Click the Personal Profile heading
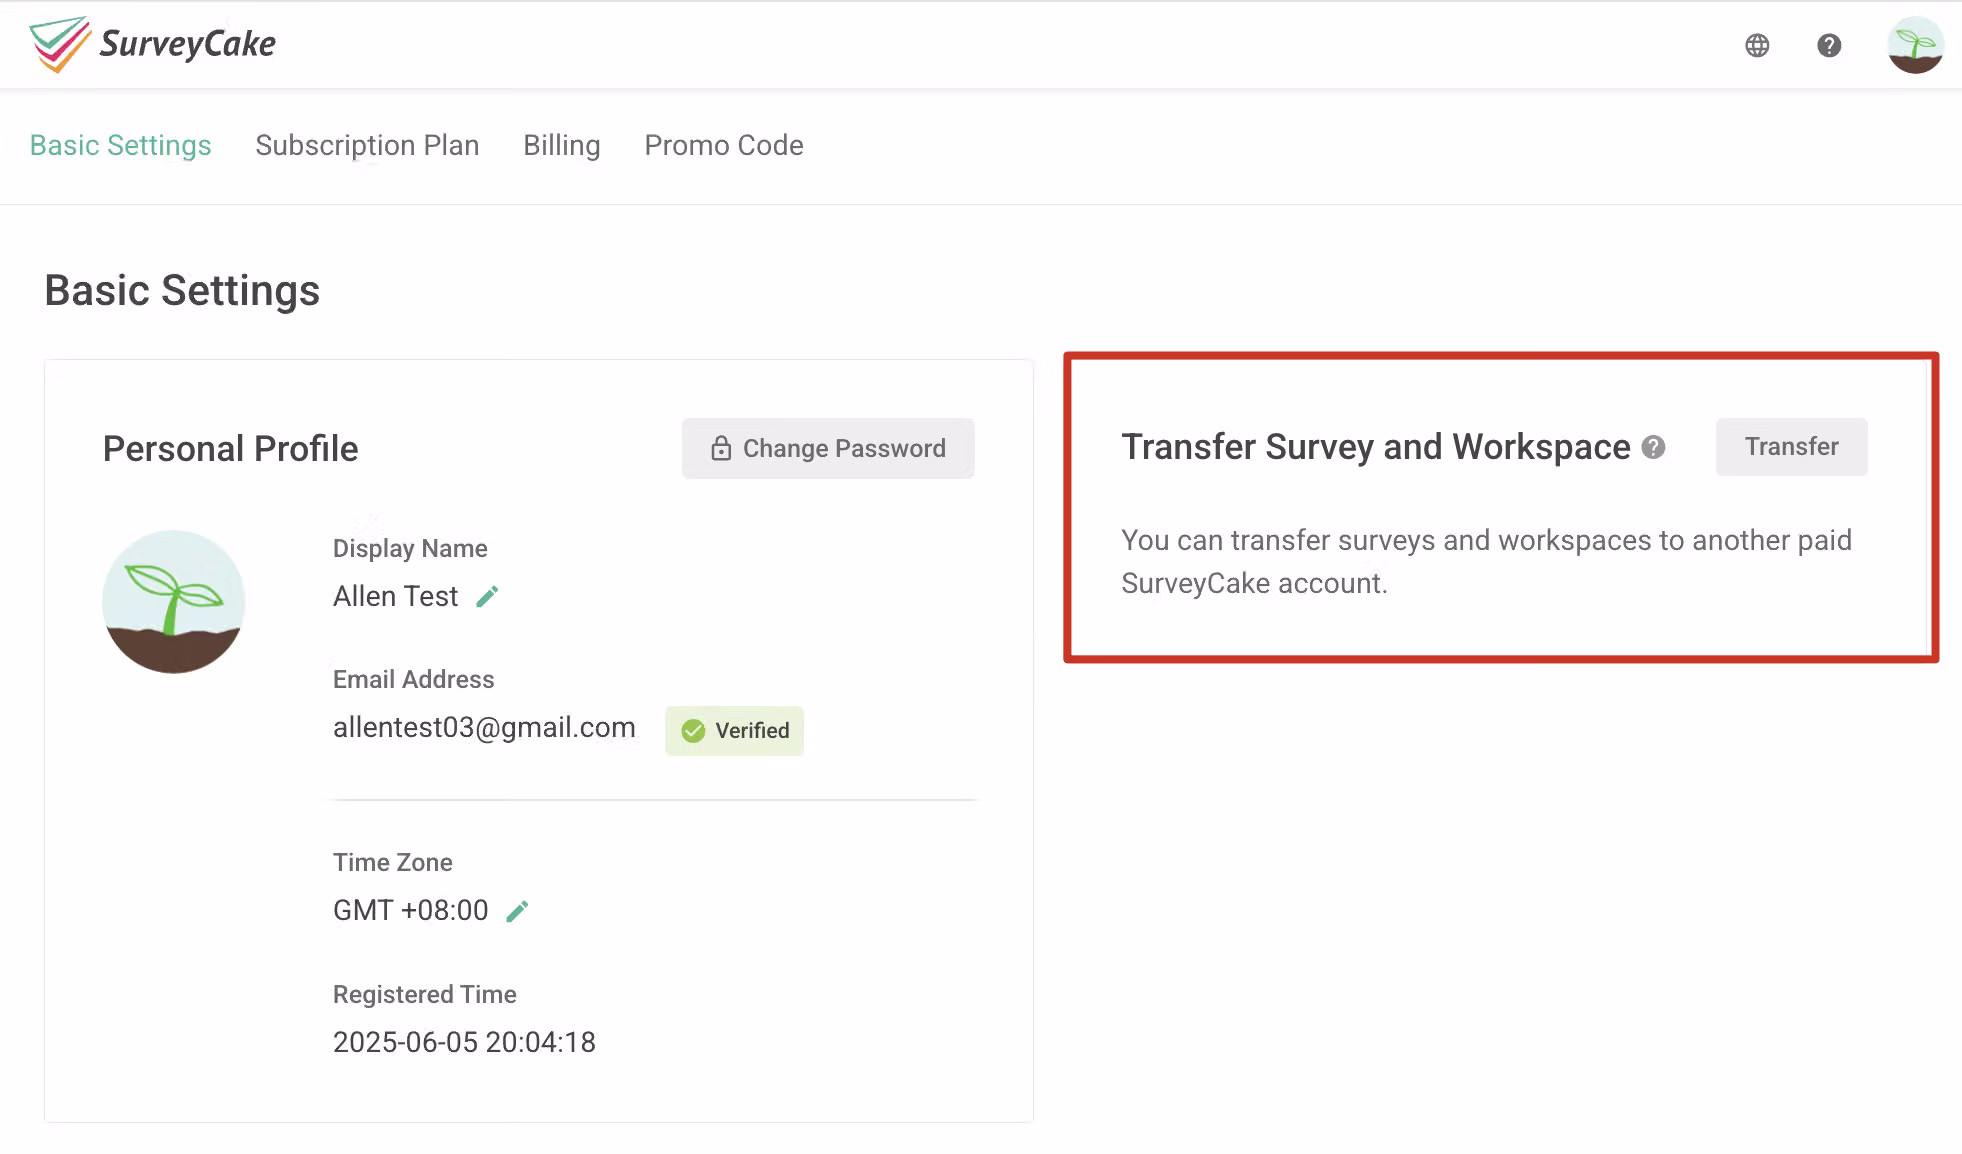The width and height of the screenshot is (1962, 1154). point(231,449)
